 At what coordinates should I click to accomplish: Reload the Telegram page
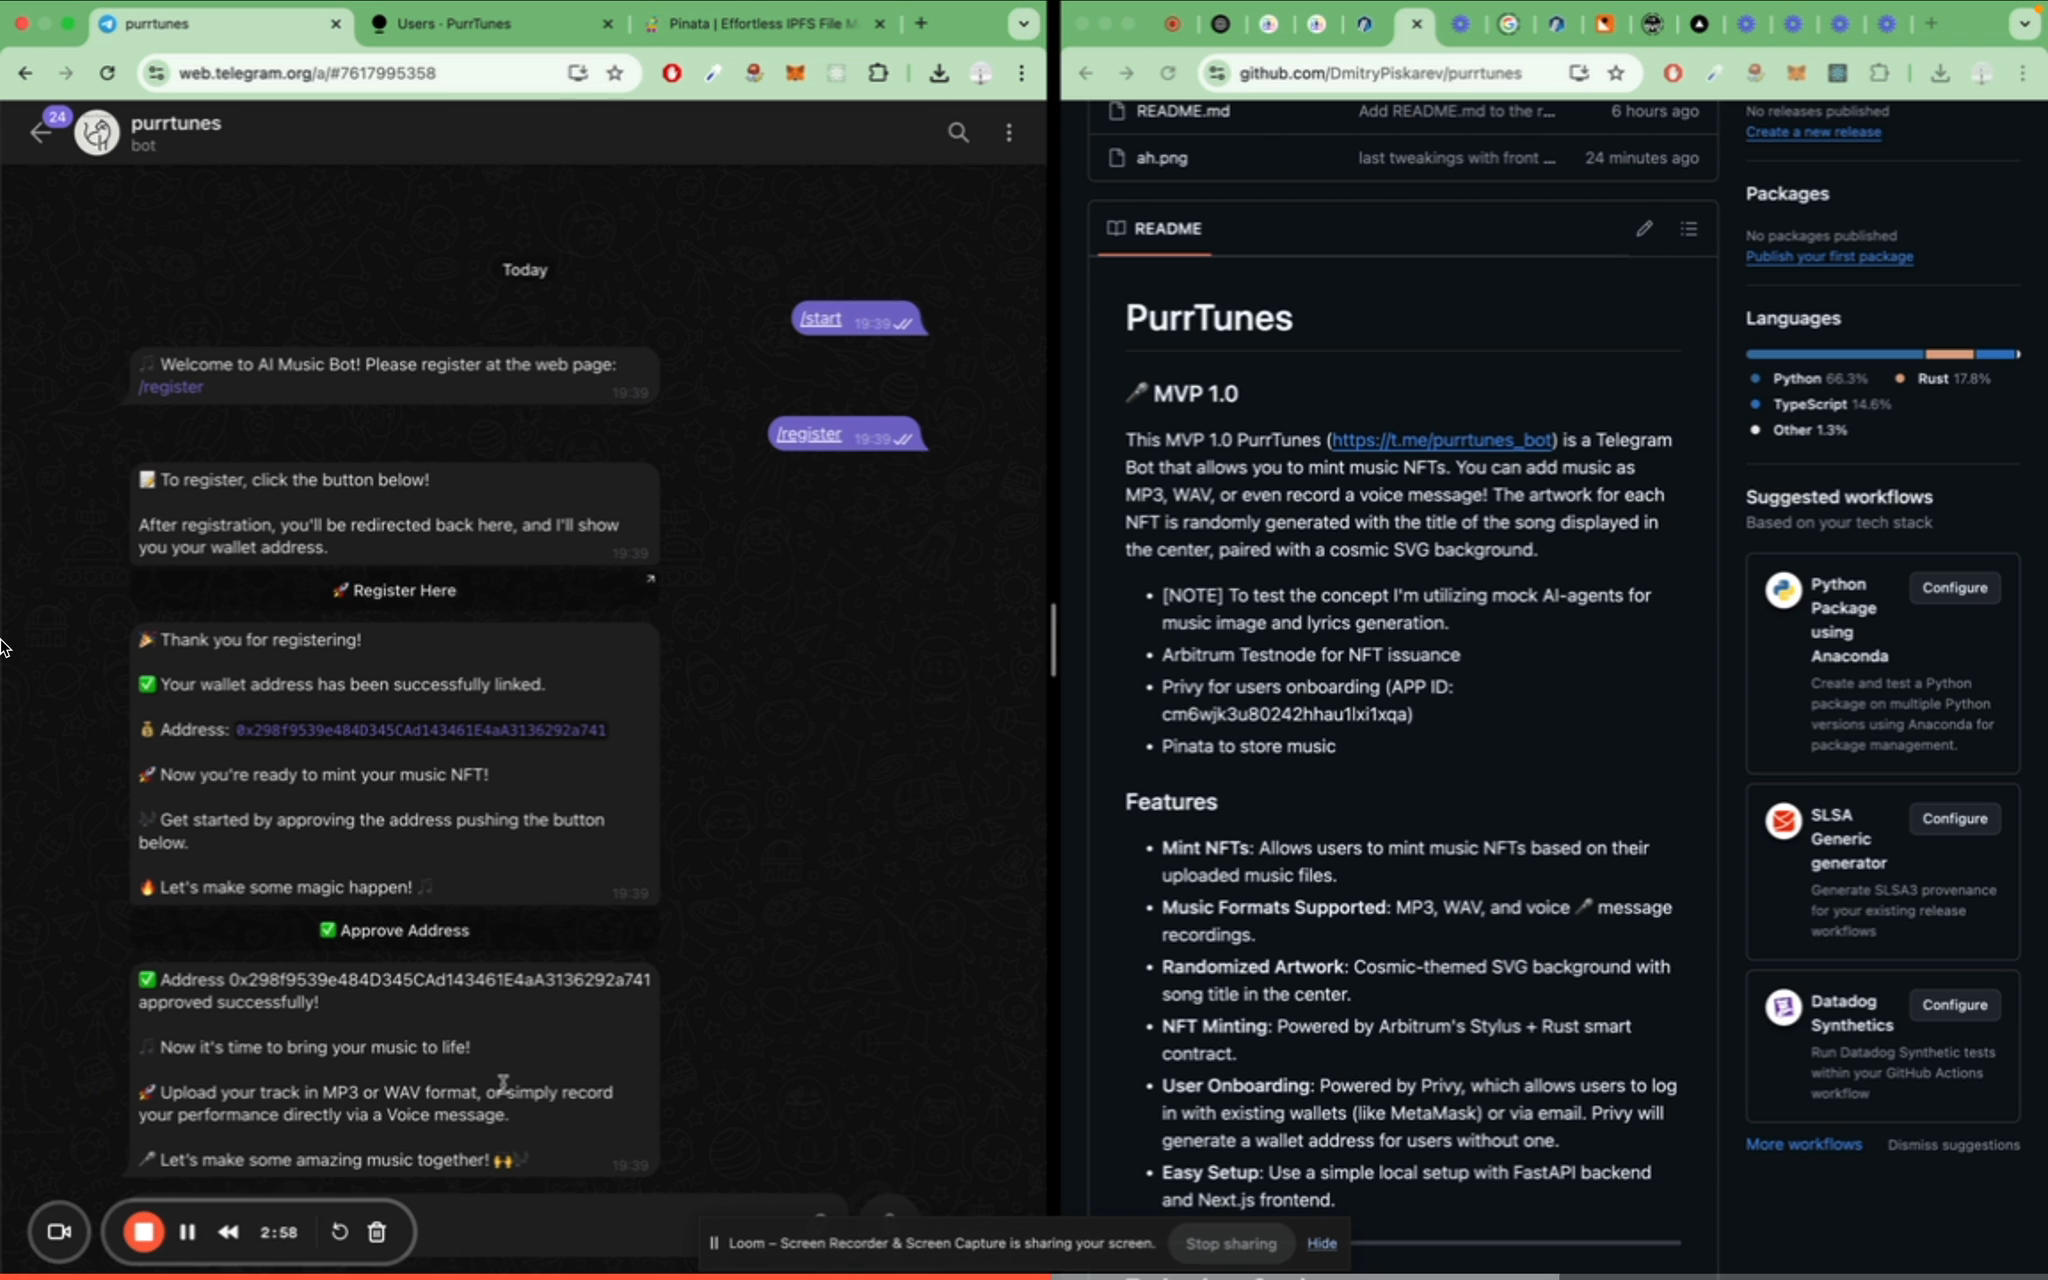107,73
